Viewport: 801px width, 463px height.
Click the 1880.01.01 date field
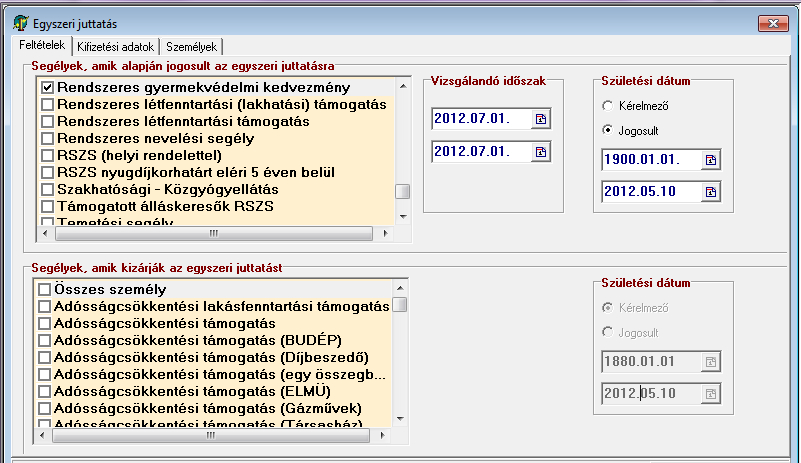click(x=652, y=362)
